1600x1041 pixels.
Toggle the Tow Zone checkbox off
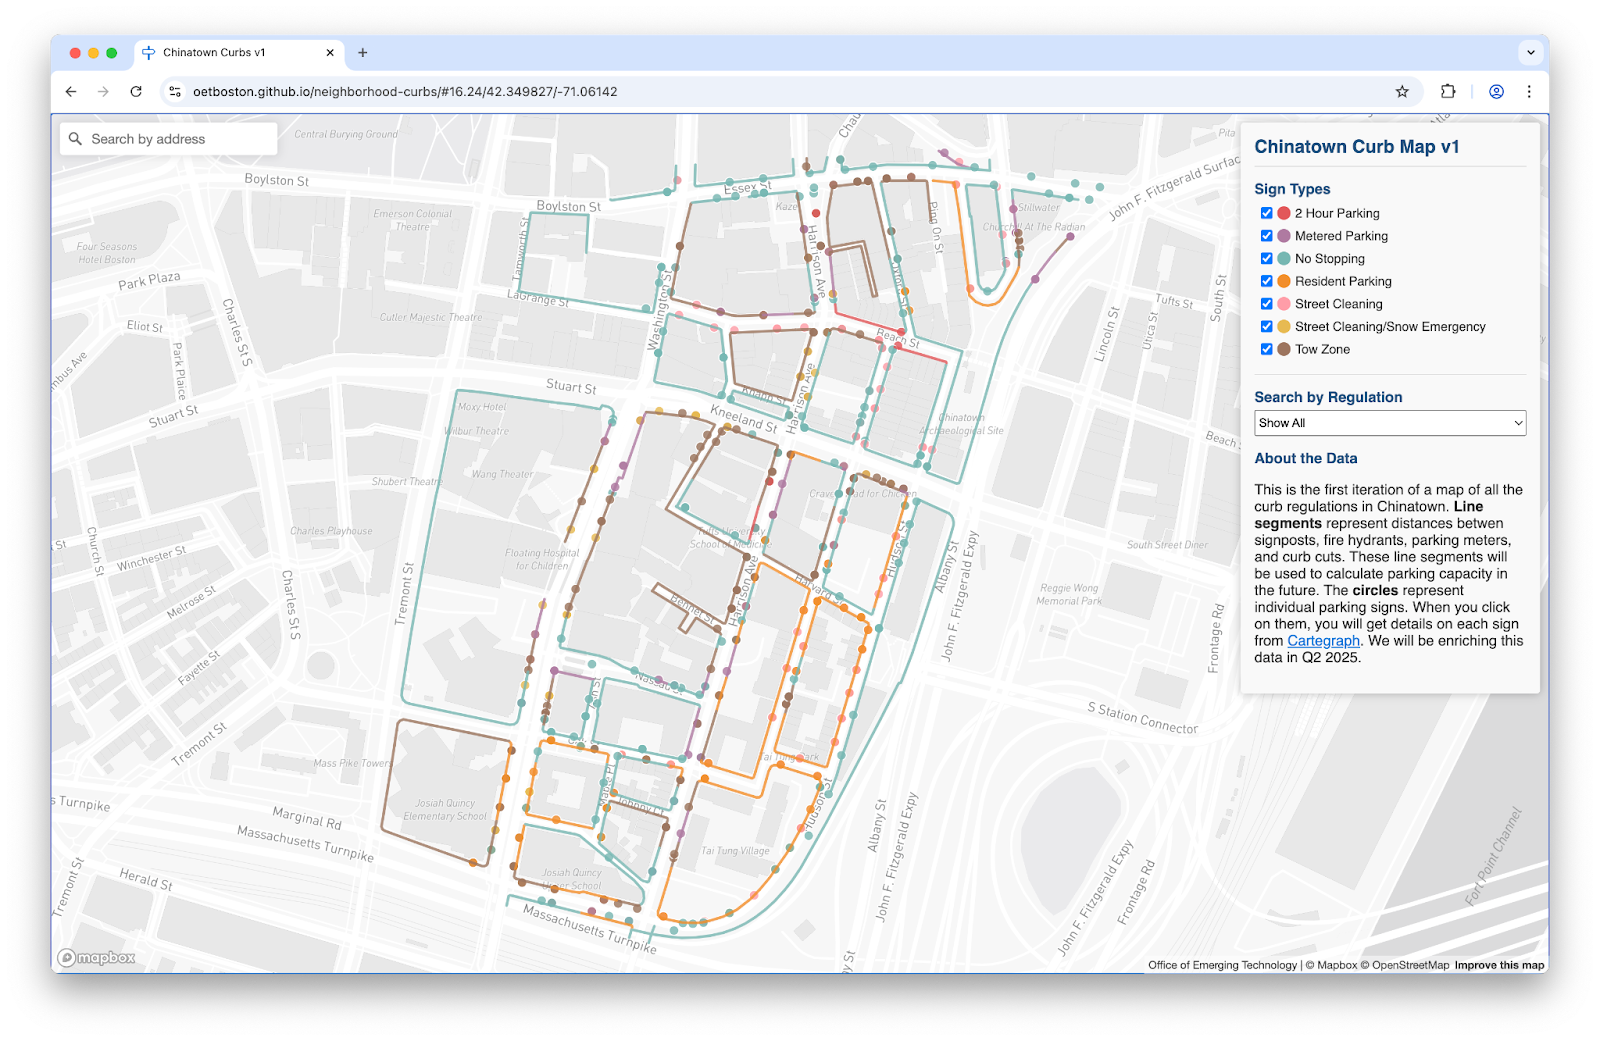pyautogui.click(x=1266, y=349)
